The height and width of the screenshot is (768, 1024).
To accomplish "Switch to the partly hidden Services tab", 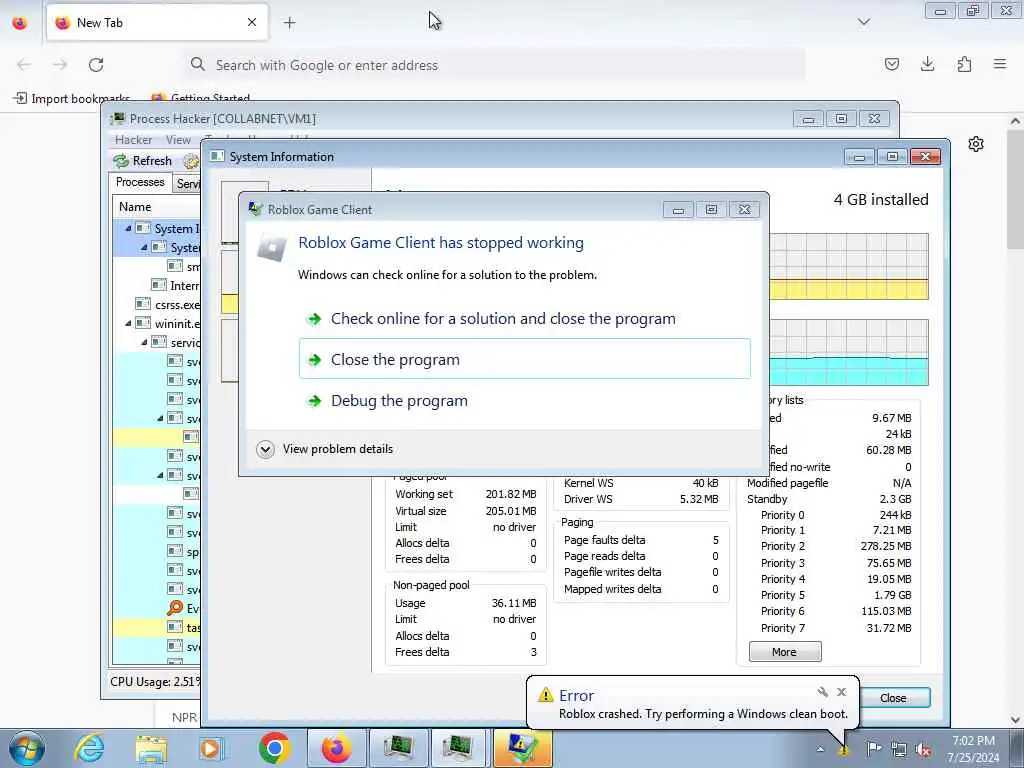I will [187, 184].
